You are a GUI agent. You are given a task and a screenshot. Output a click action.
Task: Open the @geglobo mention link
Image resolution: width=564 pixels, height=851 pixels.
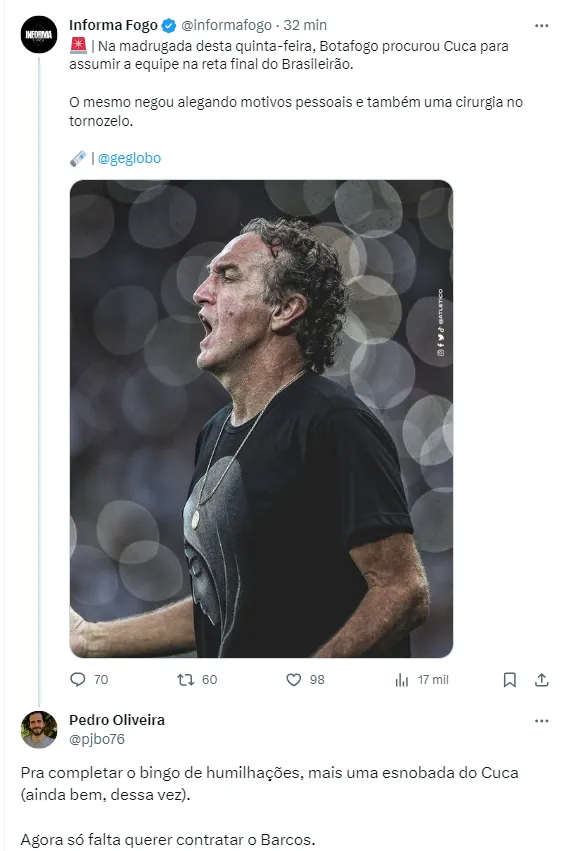(129, 158)
